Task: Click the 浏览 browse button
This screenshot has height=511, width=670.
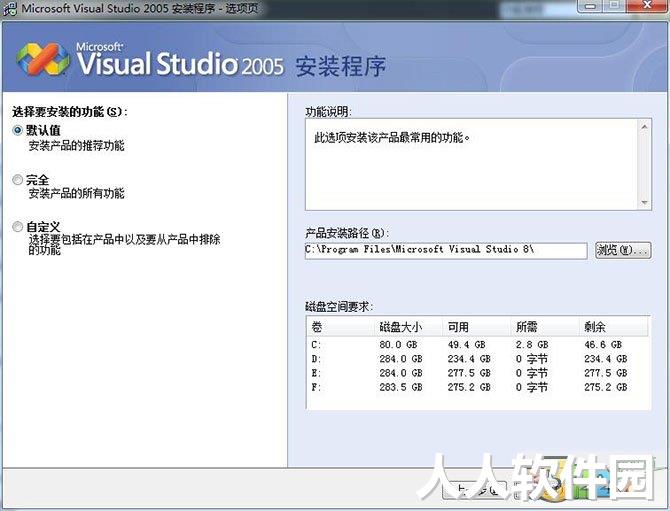Action: coord(623,250)
